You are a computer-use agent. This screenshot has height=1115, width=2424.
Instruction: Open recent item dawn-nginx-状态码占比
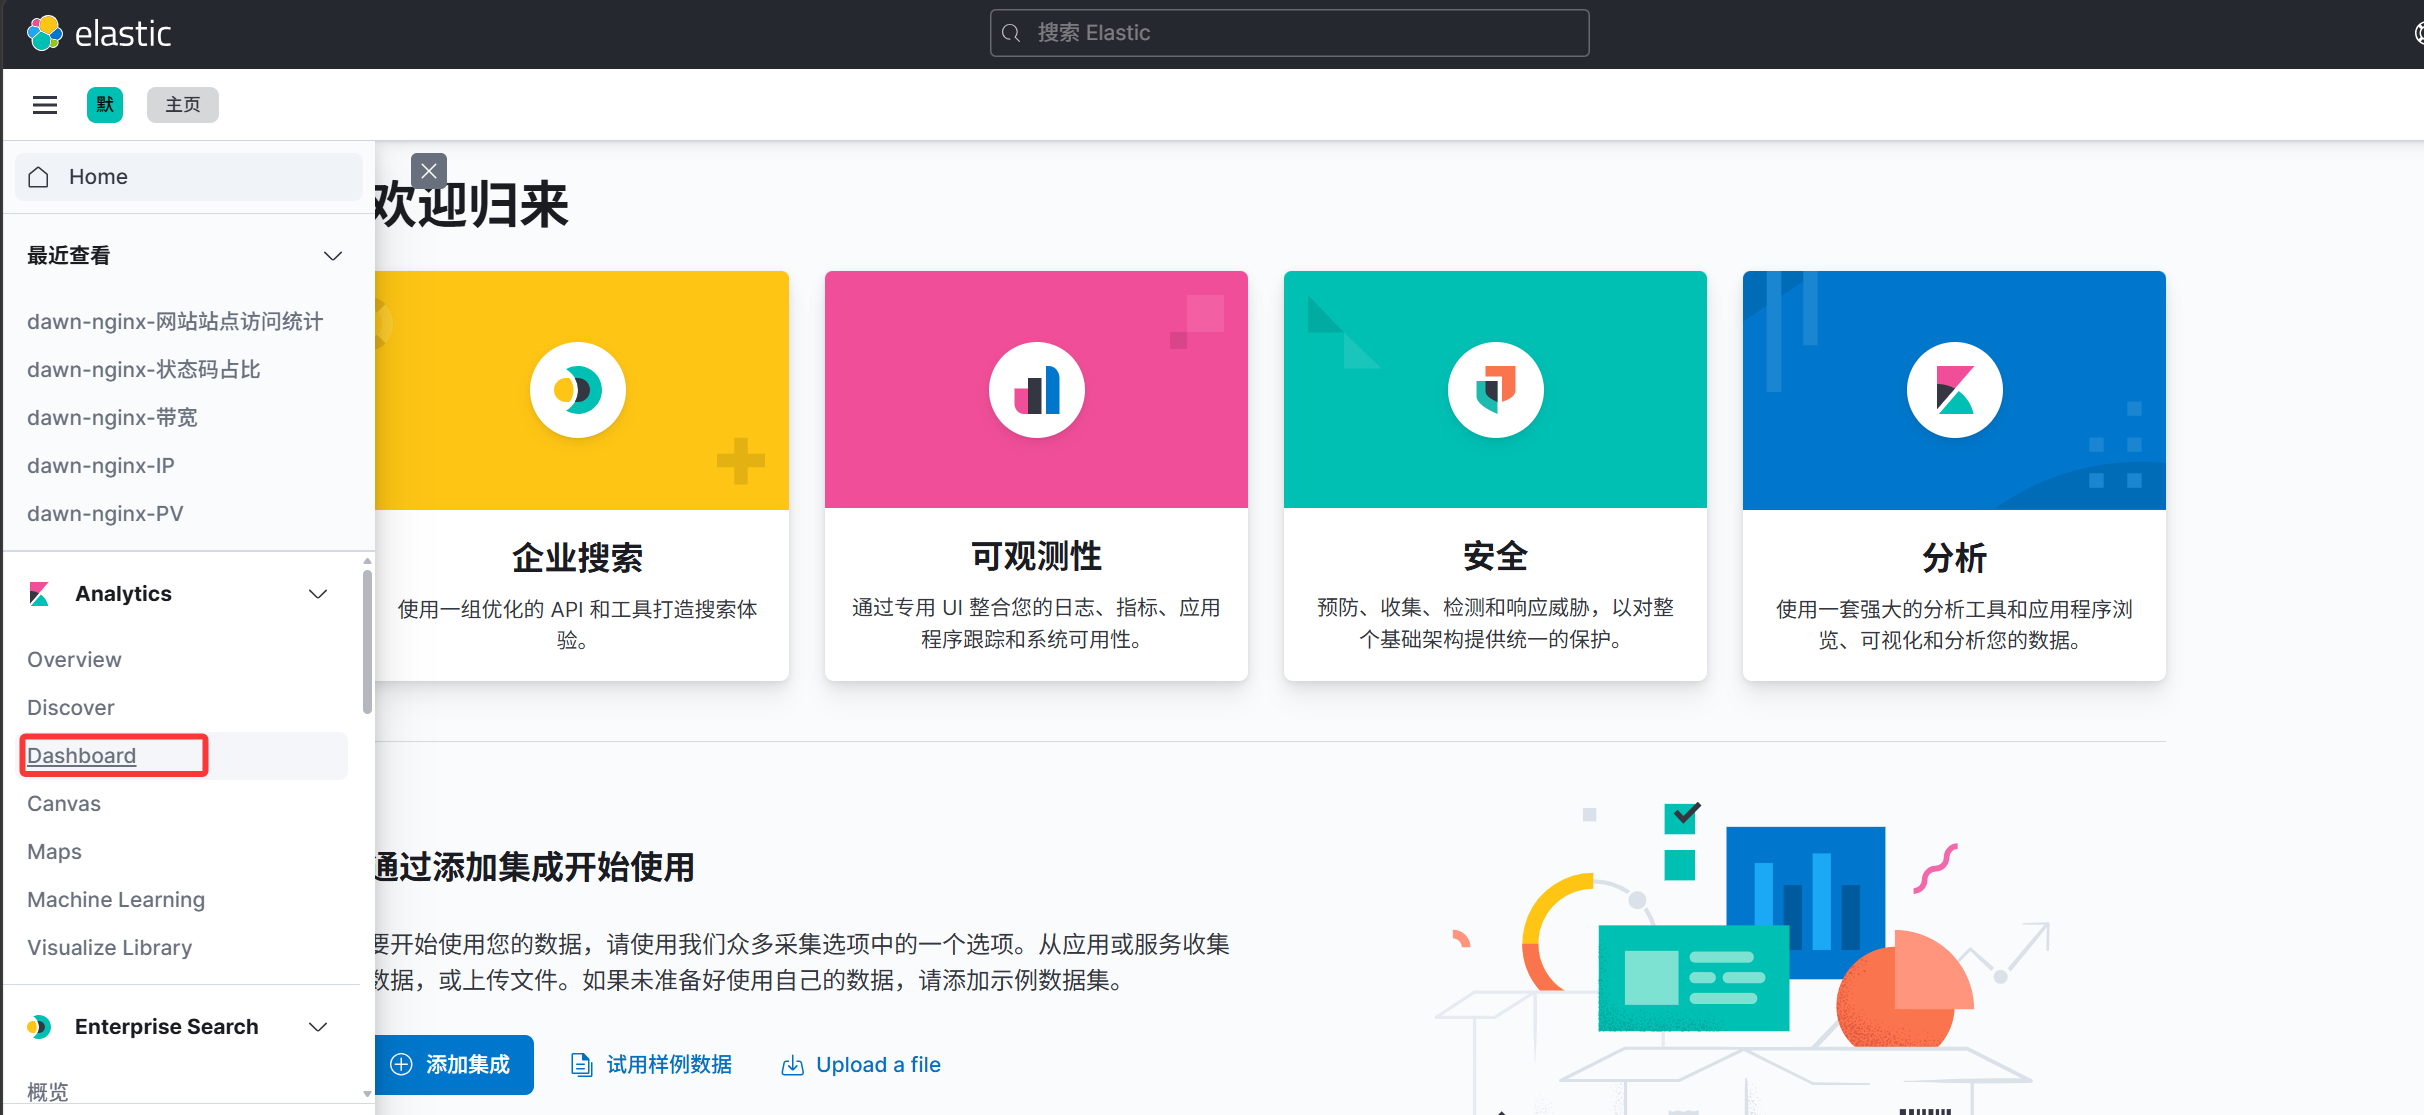pos(144,370)
